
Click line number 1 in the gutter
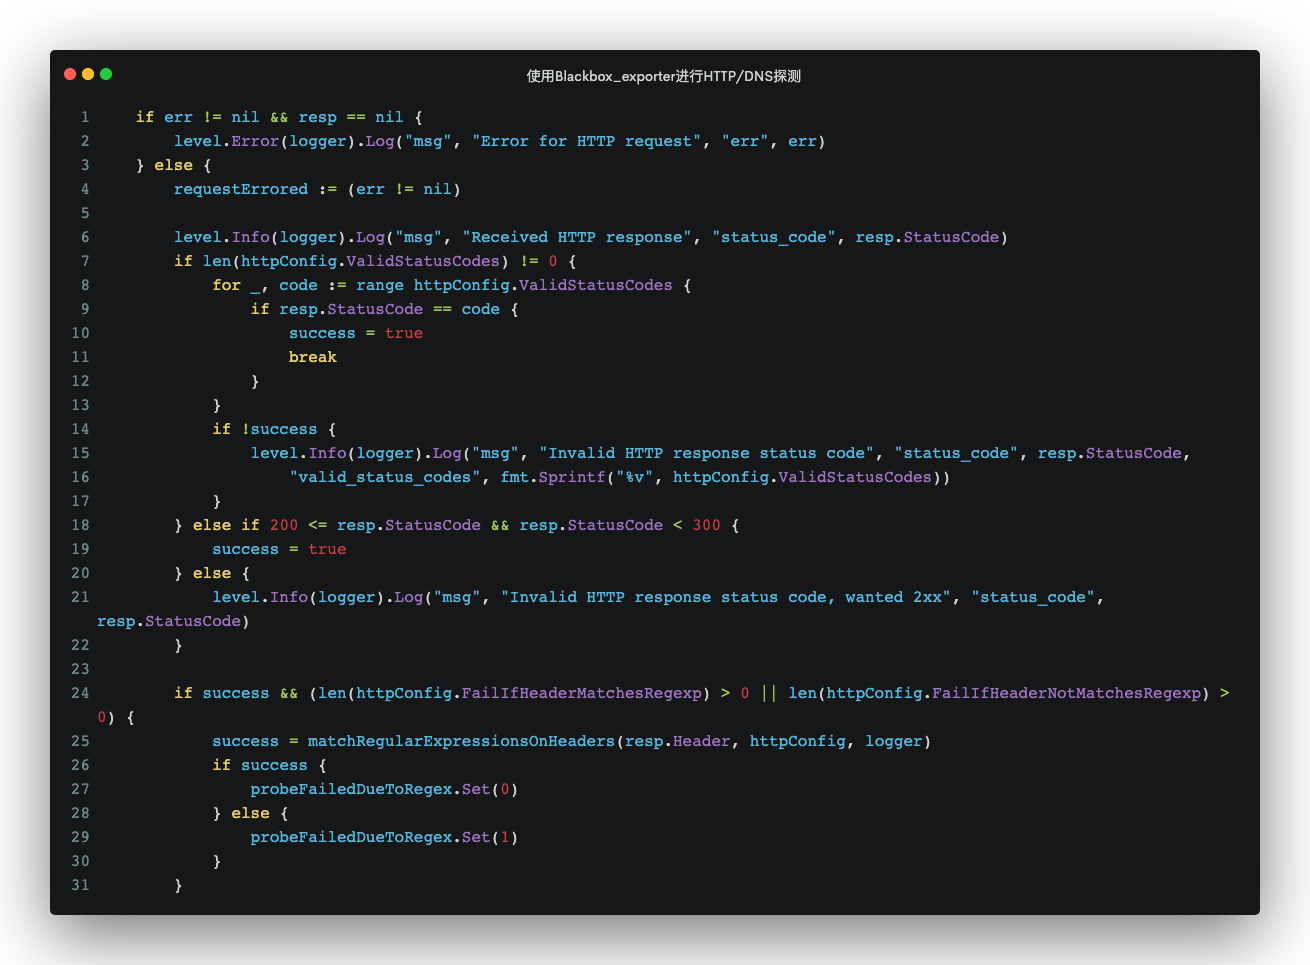pos(85,117)
